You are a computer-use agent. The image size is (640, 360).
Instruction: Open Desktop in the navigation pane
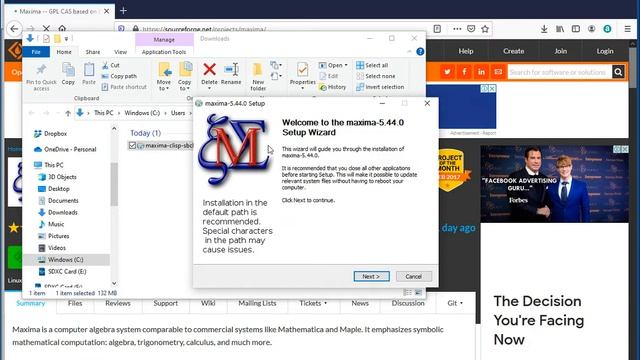tap(54, 189)
